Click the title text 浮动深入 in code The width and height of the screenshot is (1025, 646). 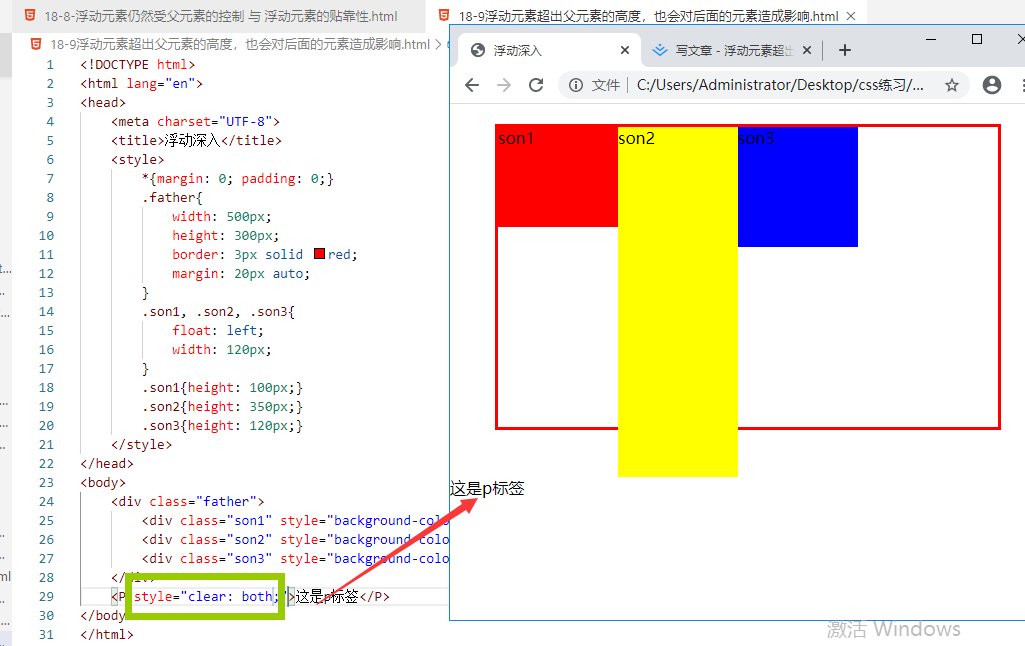[192, 140]
